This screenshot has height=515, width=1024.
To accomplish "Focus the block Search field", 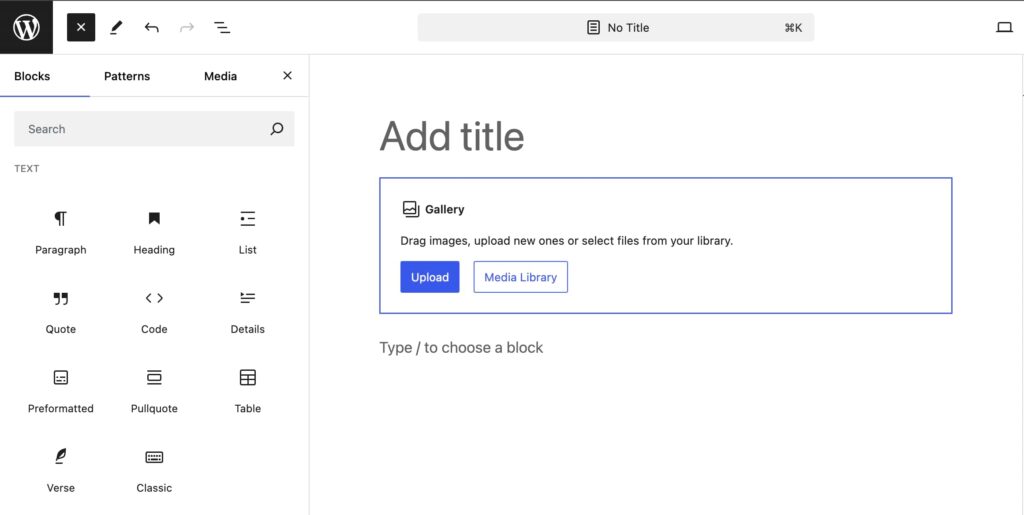I will (154, 129).
